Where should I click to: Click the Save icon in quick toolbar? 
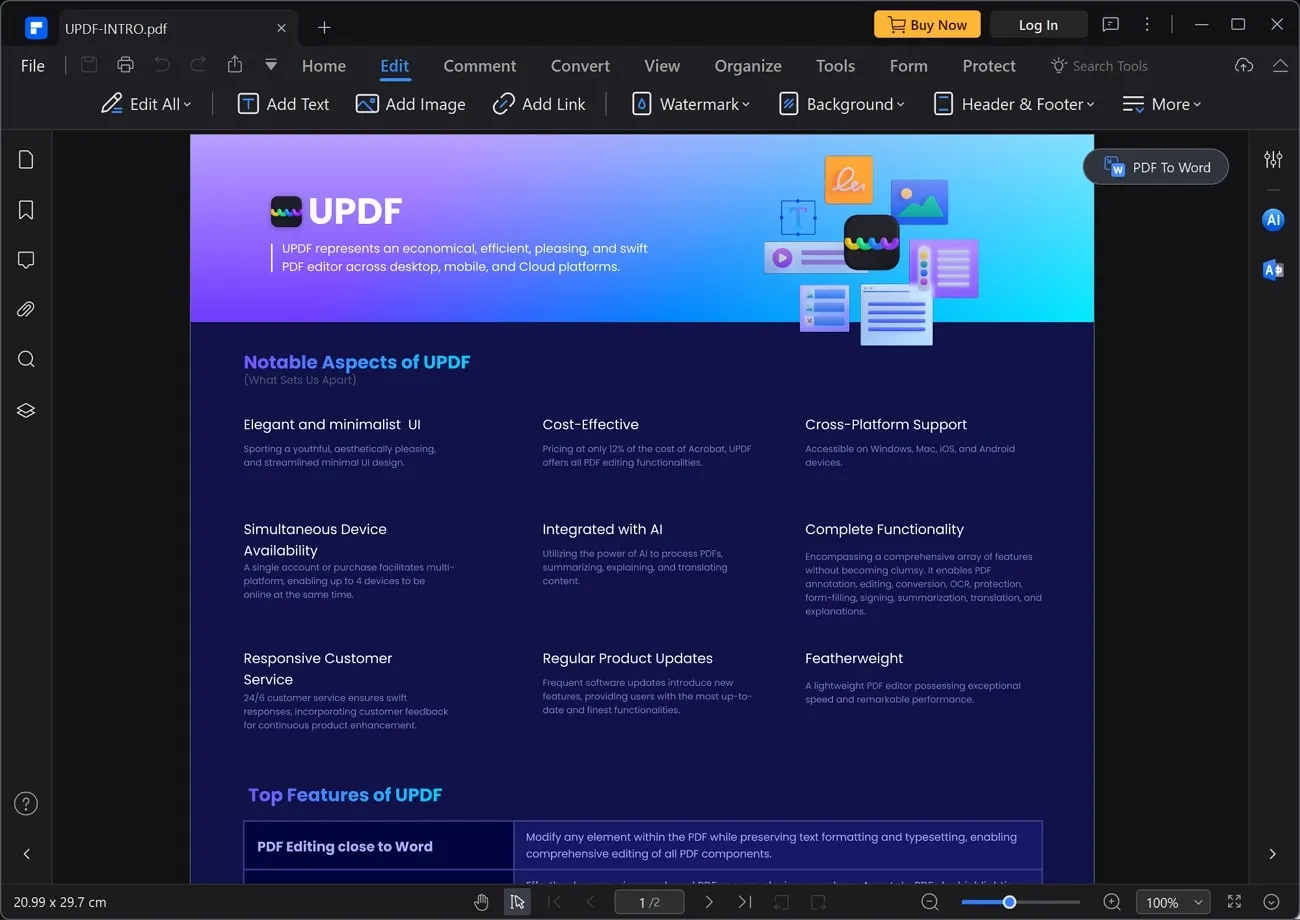(89, 65)
